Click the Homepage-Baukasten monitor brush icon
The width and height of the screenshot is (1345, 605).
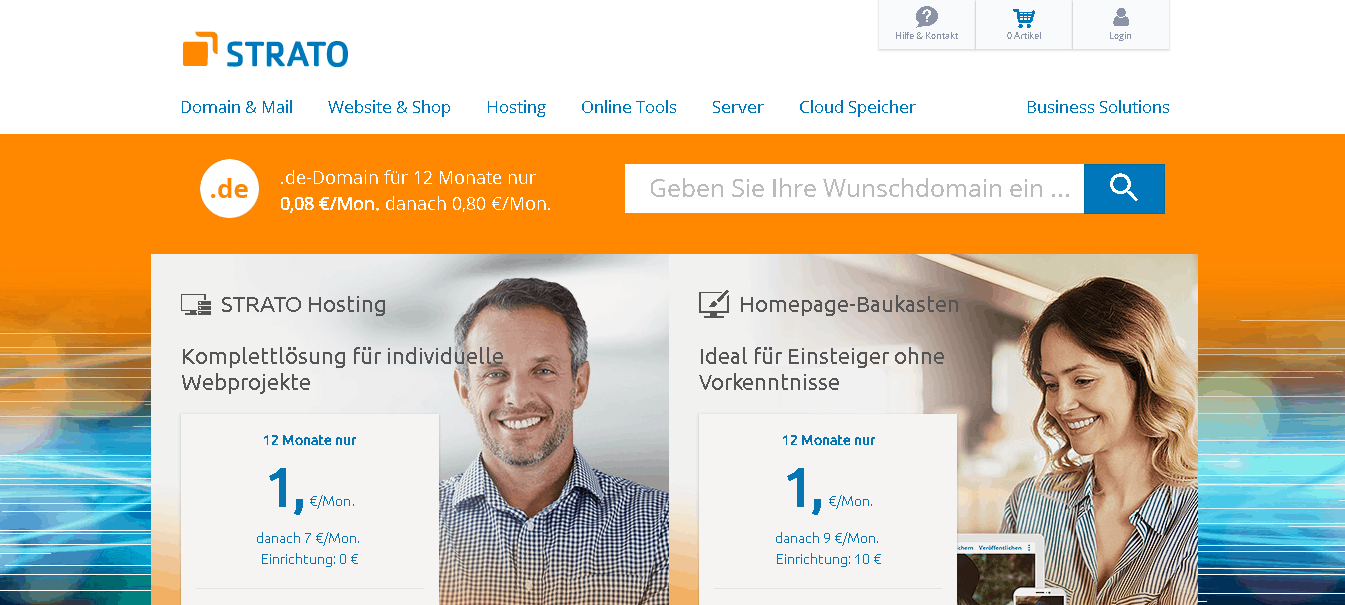[x=714, y=304]
